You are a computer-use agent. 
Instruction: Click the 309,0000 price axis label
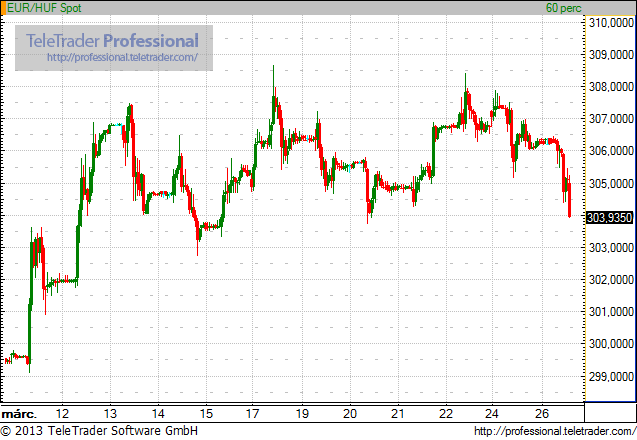[x=611, y=54]
